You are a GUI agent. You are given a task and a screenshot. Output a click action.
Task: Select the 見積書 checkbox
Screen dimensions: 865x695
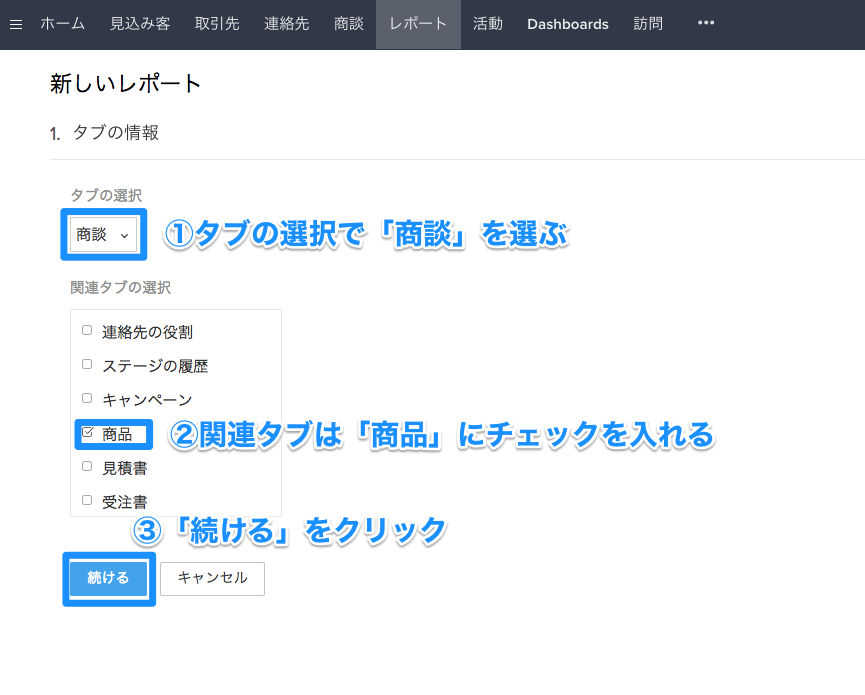coord(87,466)
